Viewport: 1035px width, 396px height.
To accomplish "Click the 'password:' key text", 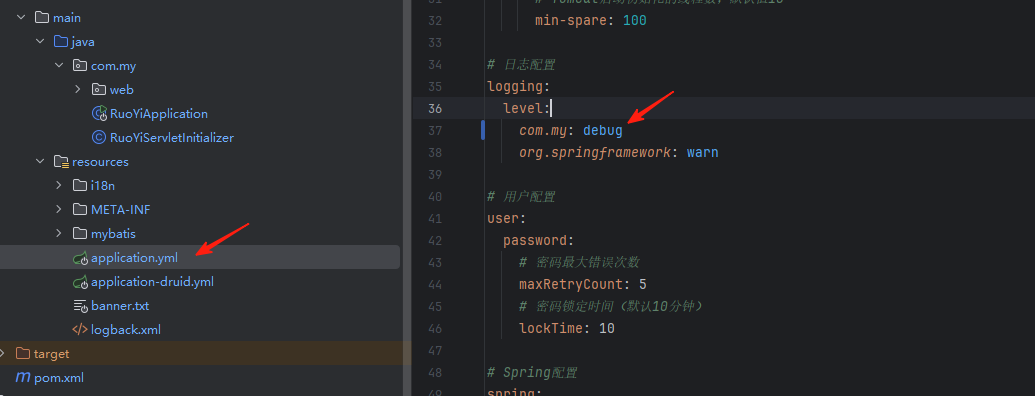I will point(539,240).
